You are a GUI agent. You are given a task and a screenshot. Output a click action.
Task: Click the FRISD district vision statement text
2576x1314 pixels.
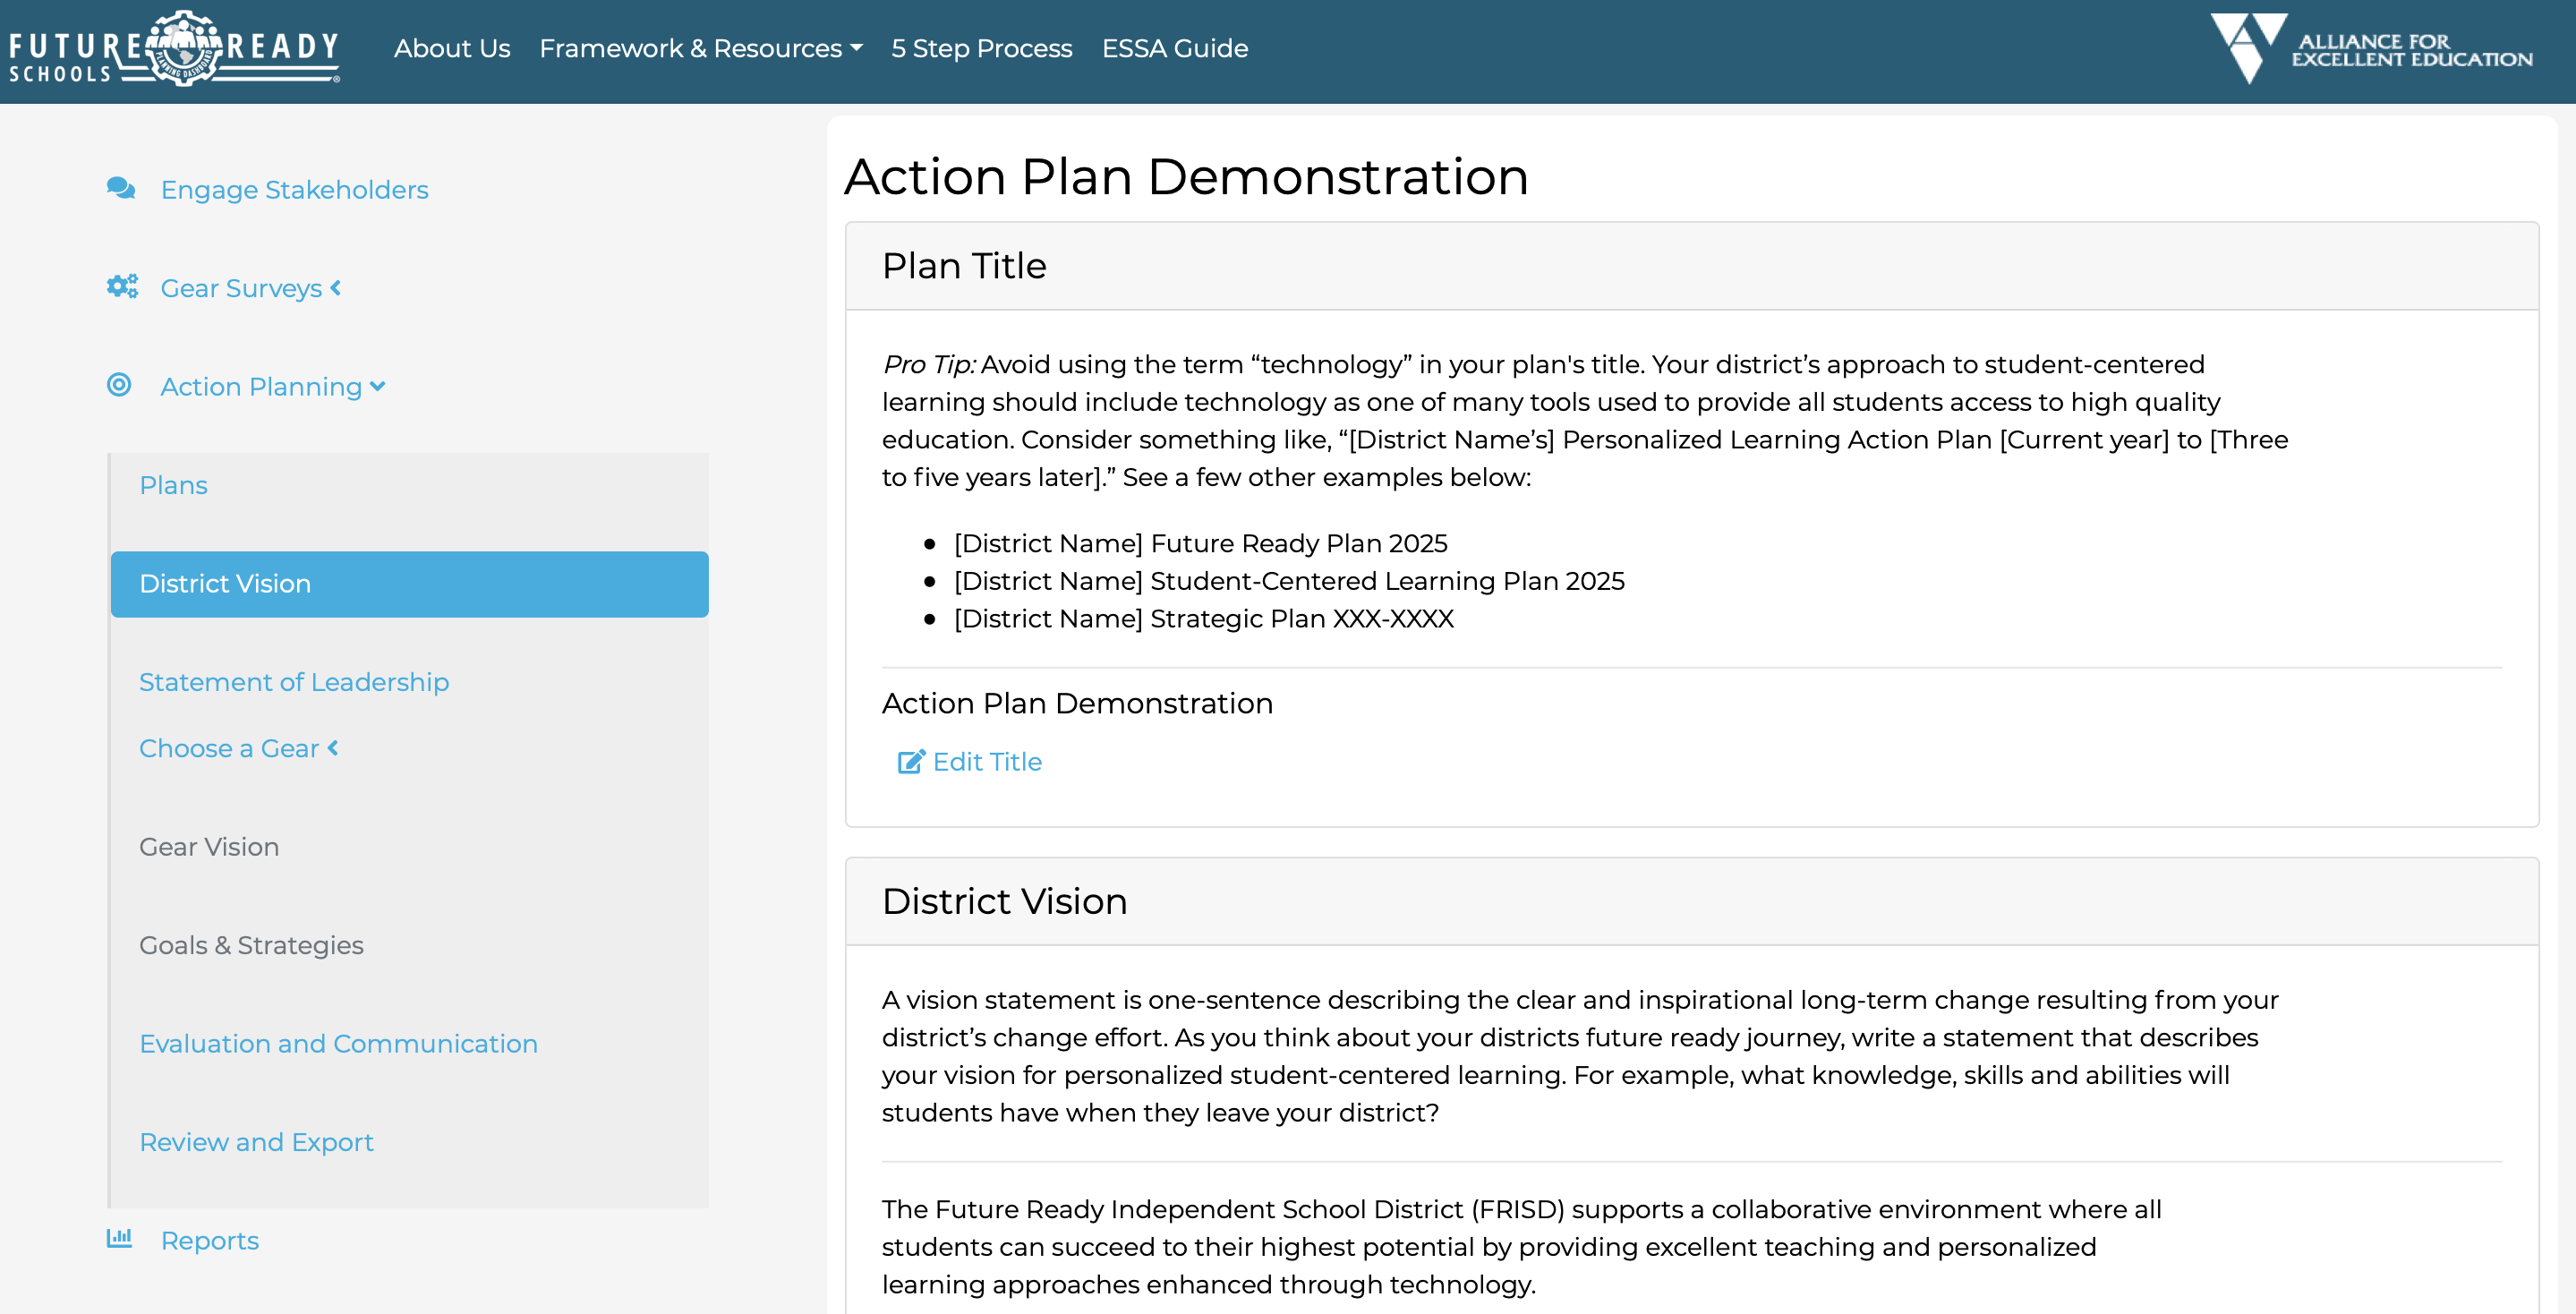(x=1521, y=1246)
